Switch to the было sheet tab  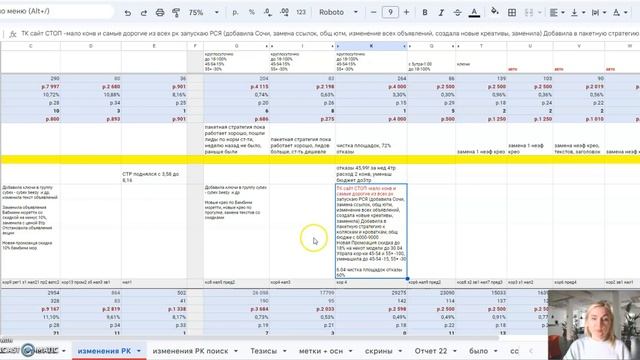tap(478, 351)
